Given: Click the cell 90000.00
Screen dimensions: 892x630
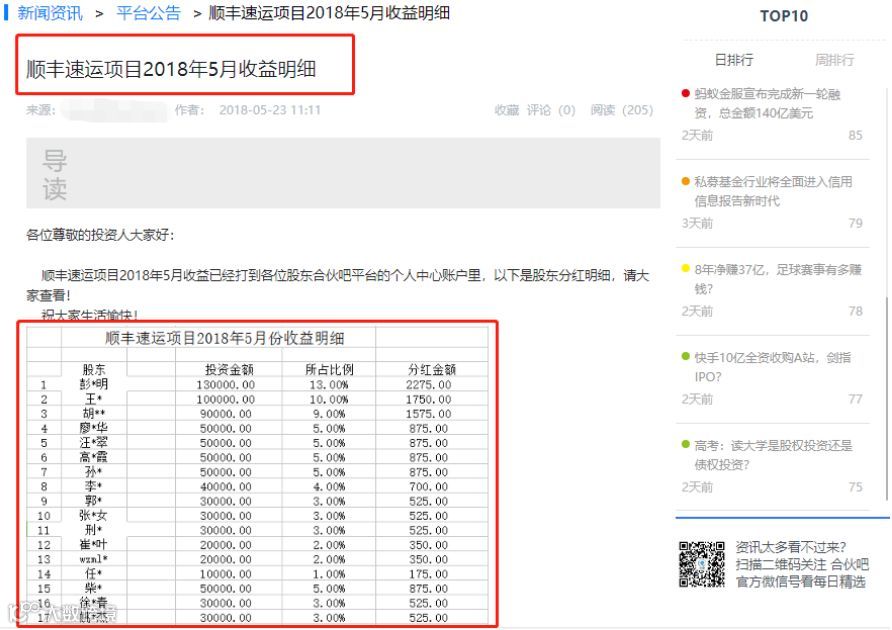Looking at the screenshot, I should tap(226, 414).
